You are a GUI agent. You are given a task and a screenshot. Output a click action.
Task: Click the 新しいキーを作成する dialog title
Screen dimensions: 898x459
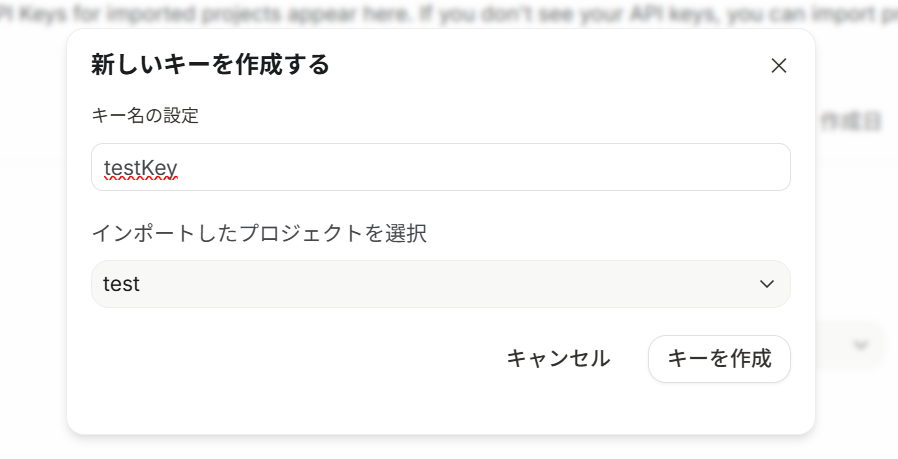(210, 65)
